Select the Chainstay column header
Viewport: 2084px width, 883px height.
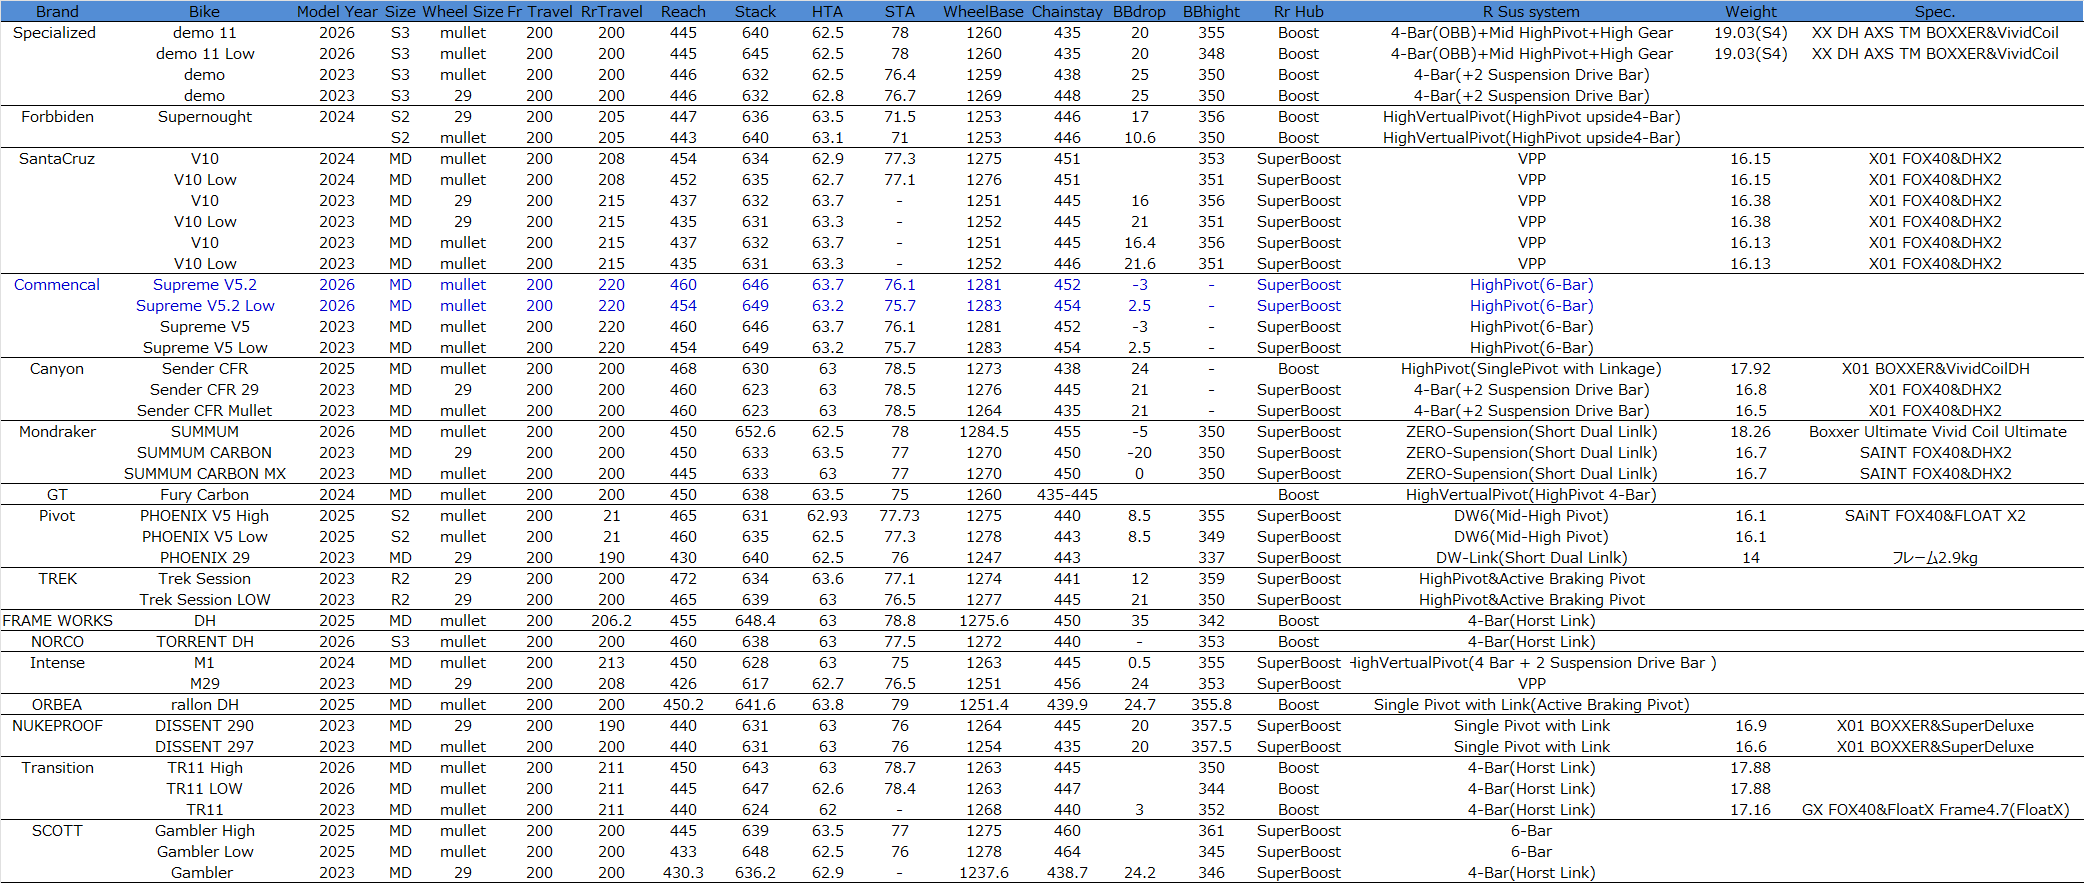(1067, 12)
